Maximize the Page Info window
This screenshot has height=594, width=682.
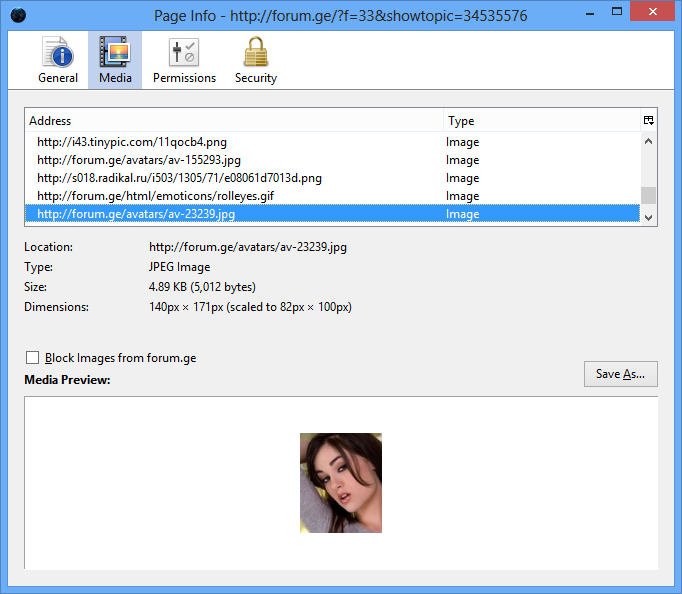pos(617,12)
